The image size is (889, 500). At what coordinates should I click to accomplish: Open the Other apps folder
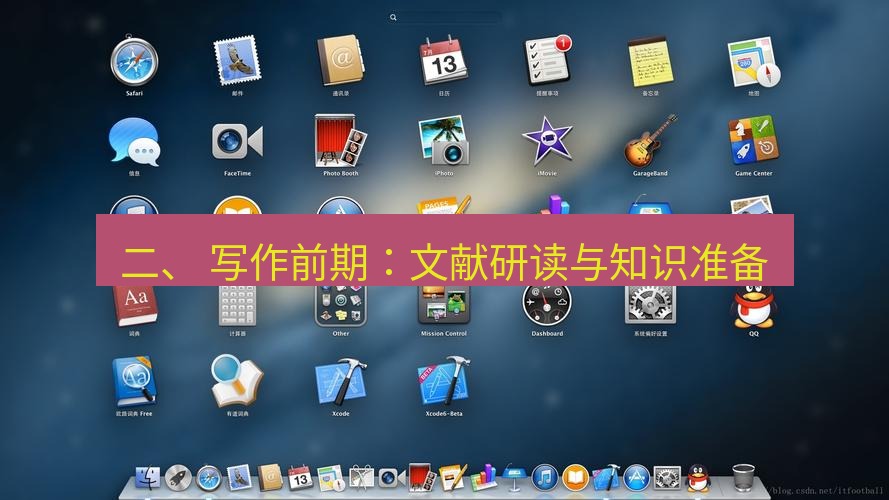(340, 306)
